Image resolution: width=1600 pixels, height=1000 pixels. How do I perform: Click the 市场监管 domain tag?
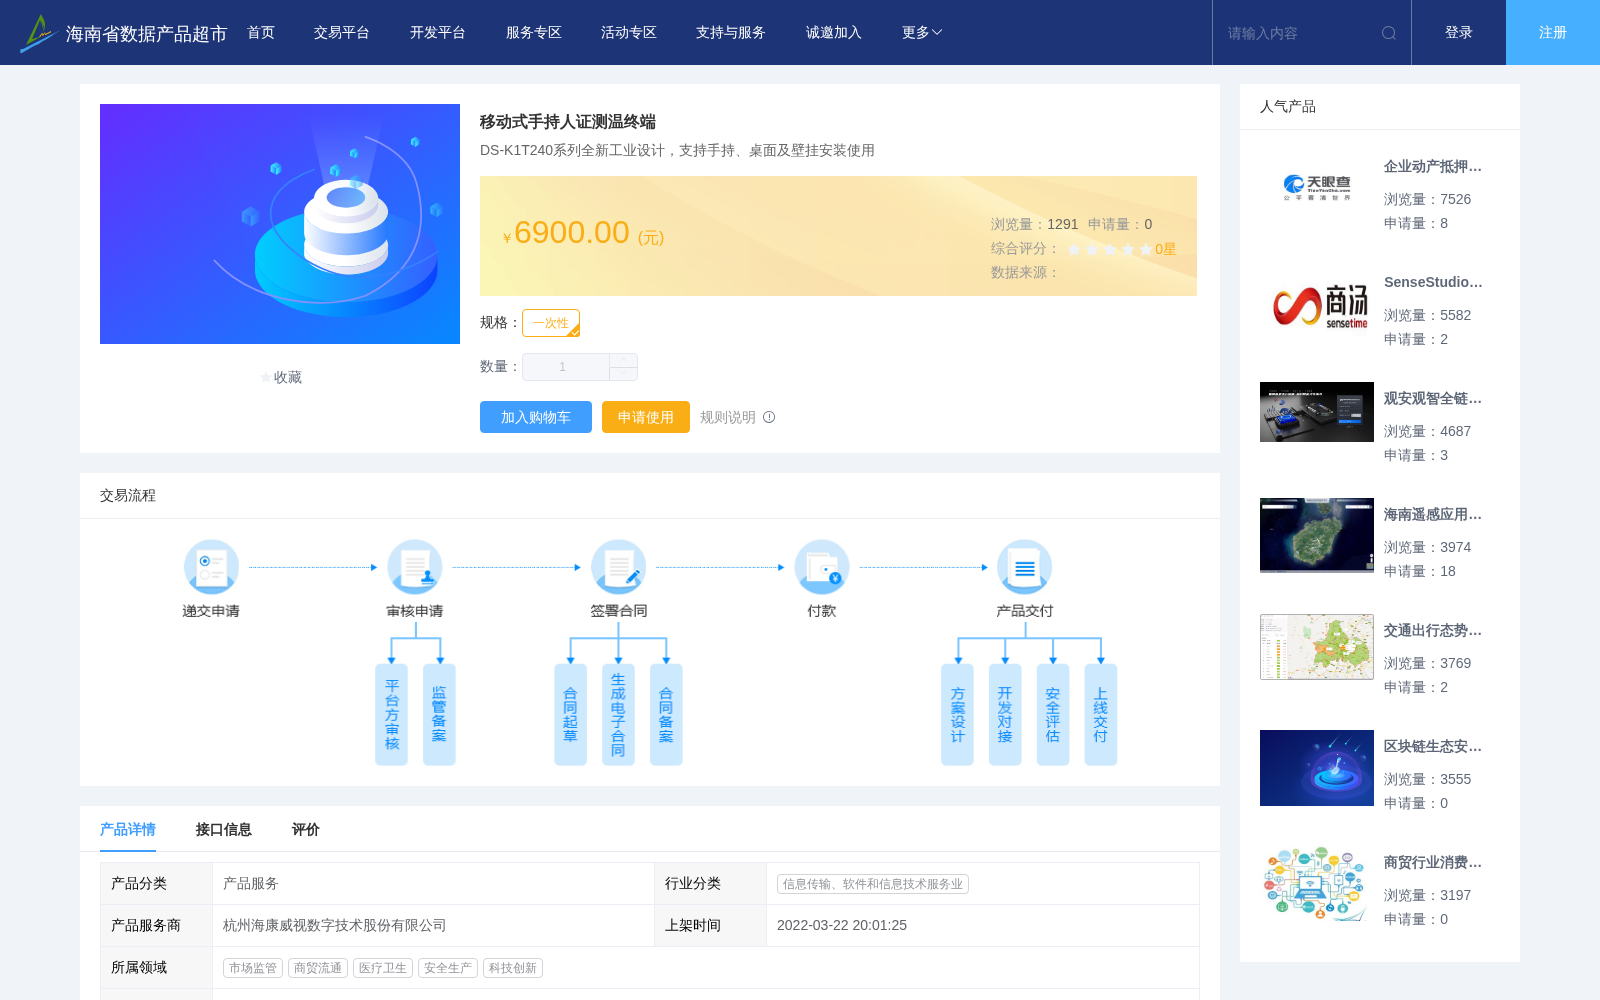pos(253,968)
